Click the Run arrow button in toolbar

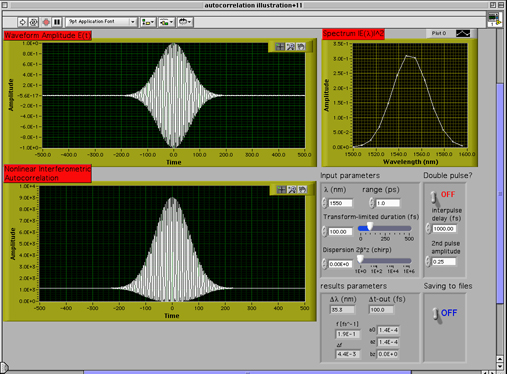[23, 22]
